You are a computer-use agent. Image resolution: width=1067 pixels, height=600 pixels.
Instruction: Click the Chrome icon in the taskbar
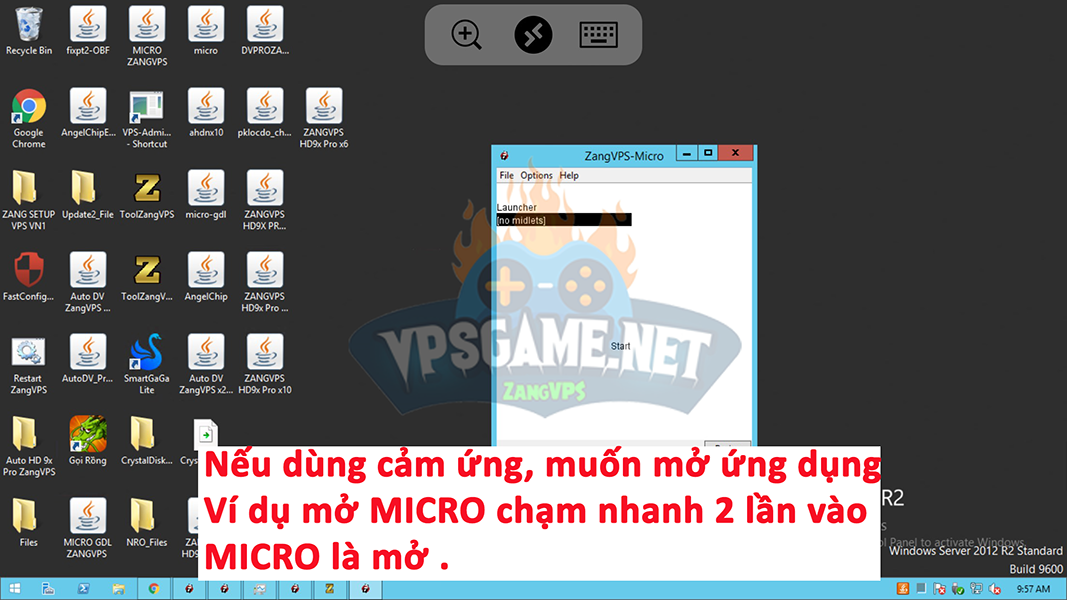point(154,589)
